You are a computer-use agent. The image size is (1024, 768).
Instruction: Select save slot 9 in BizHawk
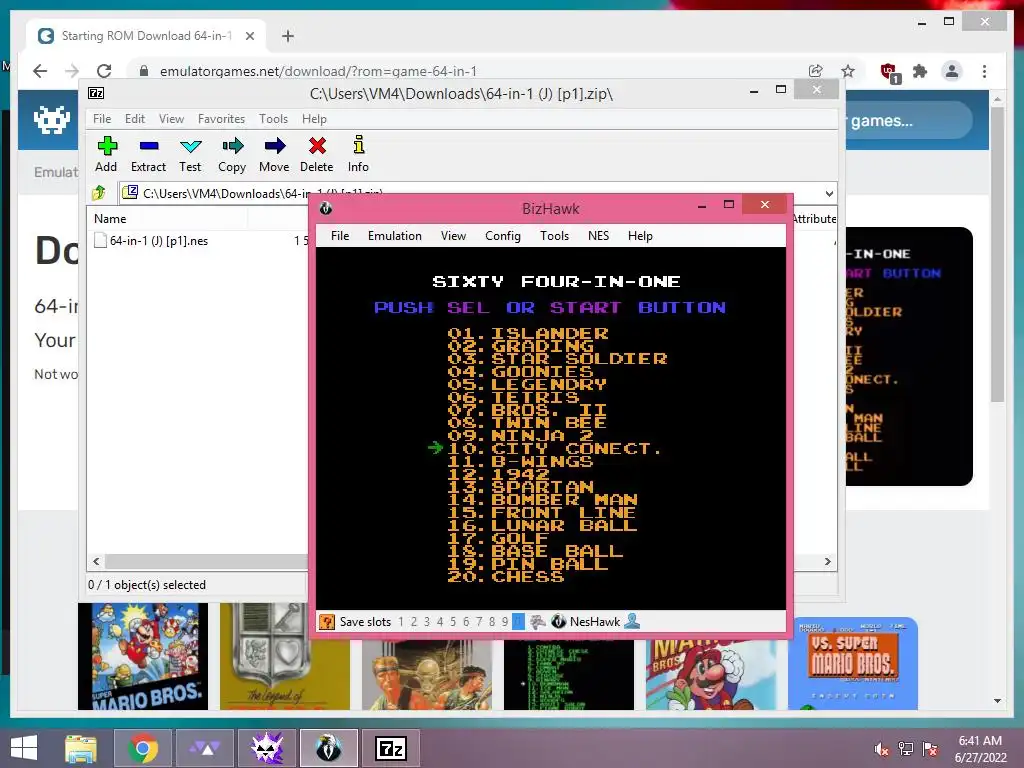(505, 622)
